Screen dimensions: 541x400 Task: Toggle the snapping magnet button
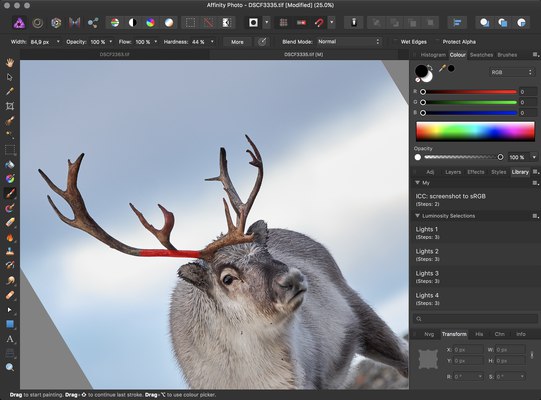(x=319, y=23)
